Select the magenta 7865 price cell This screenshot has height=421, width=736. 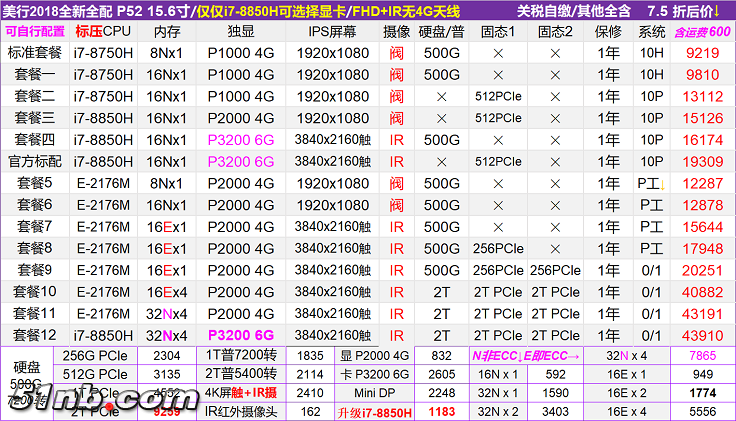pos(701,354)
